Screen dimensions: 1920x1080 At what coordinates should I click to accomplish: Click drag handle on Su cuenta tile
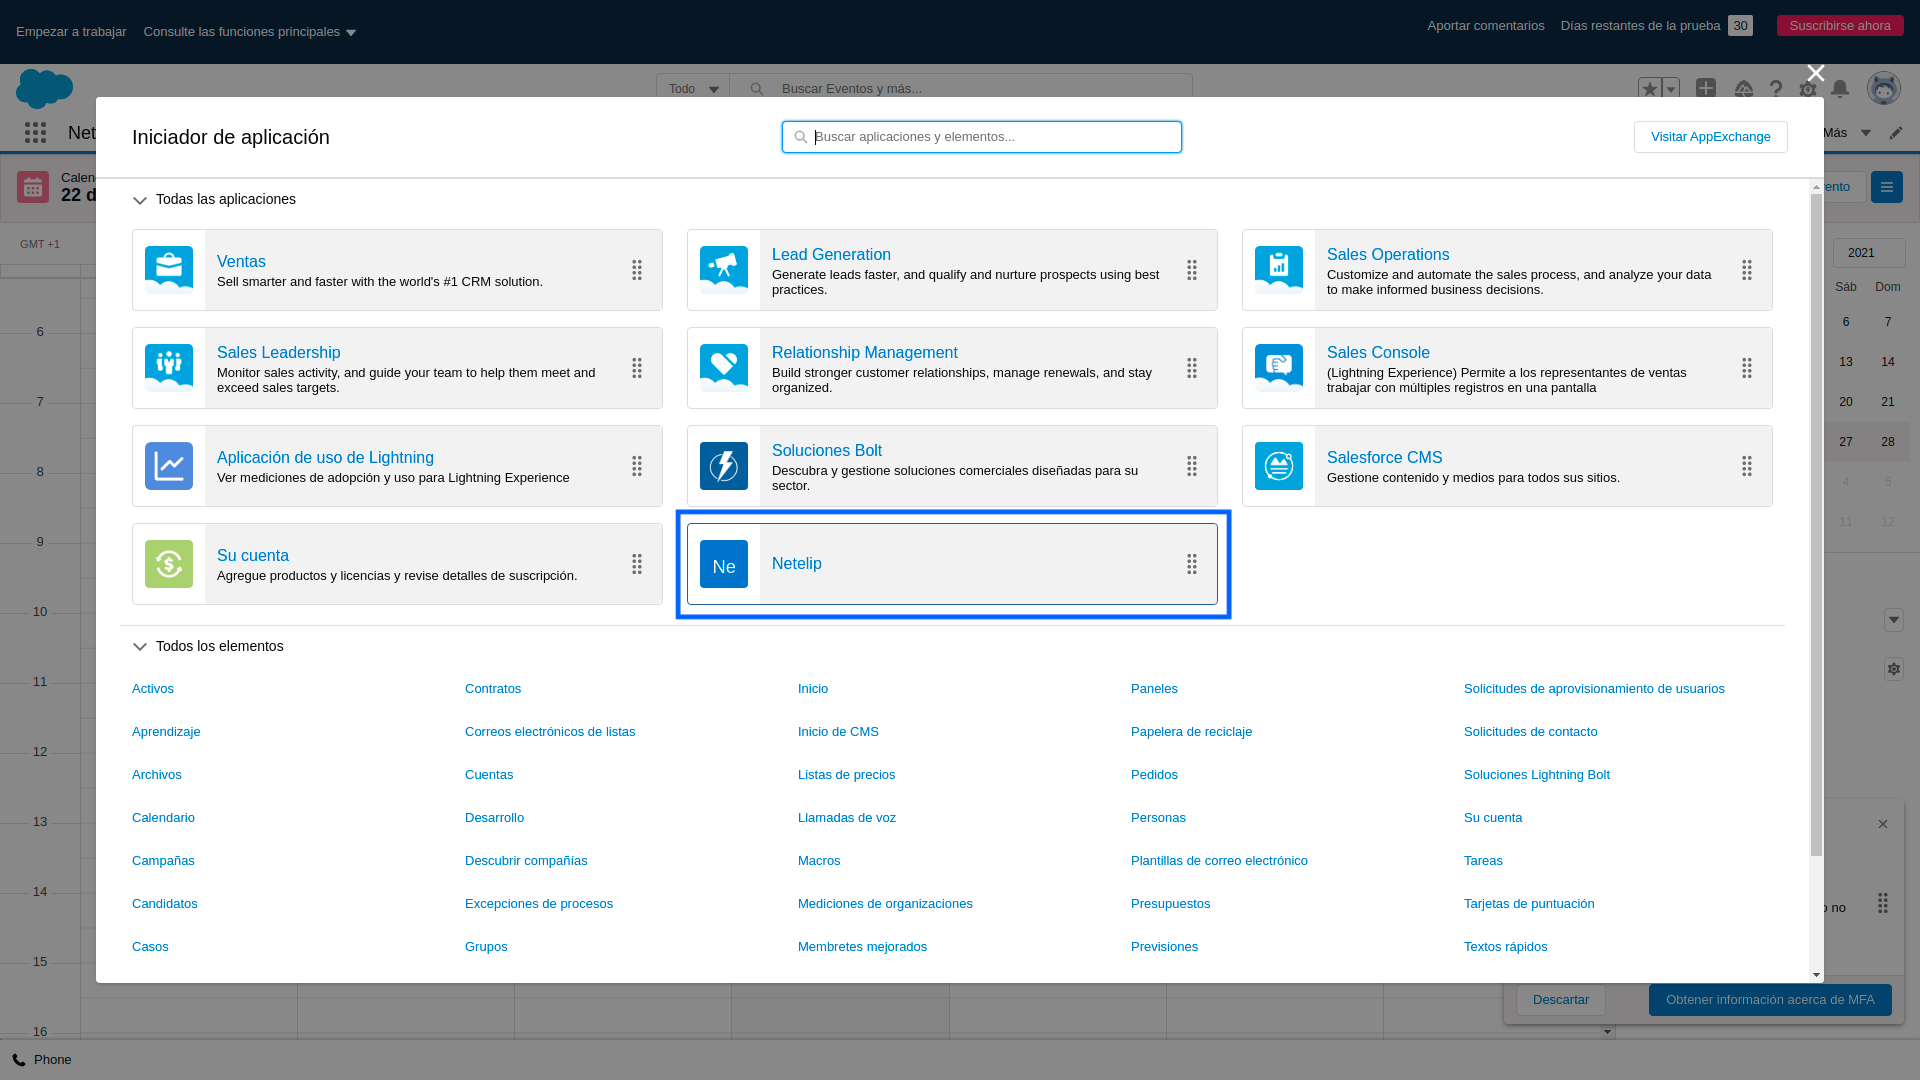[x=637, y=564]
